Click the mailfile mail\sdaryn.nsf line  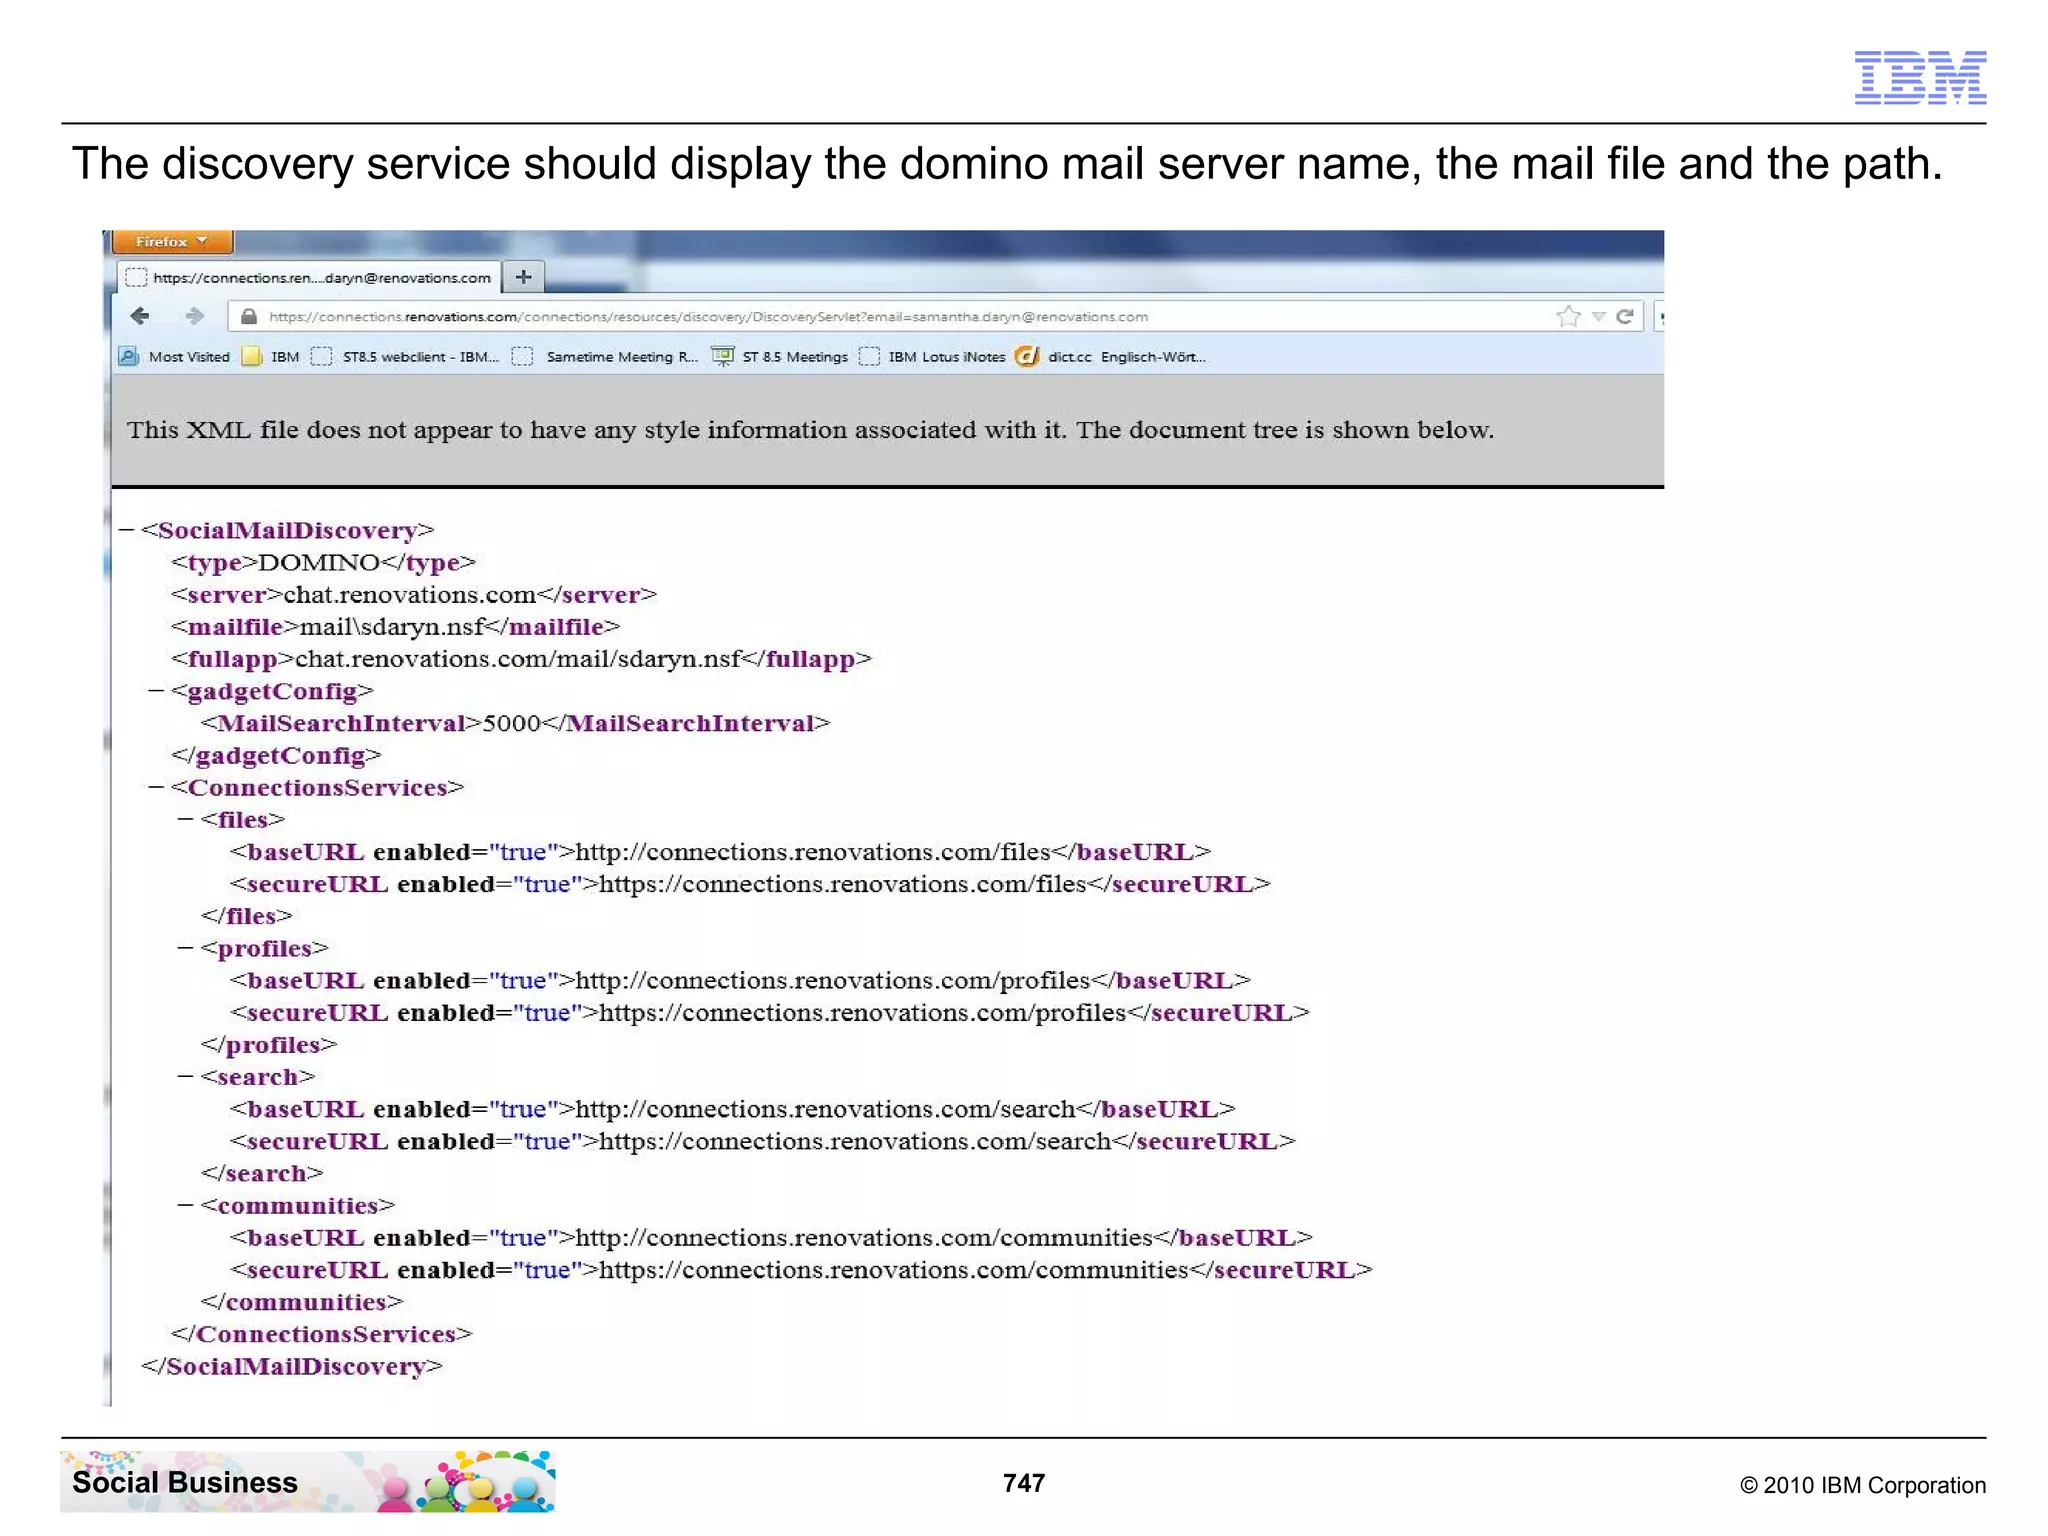click(395, 626)
